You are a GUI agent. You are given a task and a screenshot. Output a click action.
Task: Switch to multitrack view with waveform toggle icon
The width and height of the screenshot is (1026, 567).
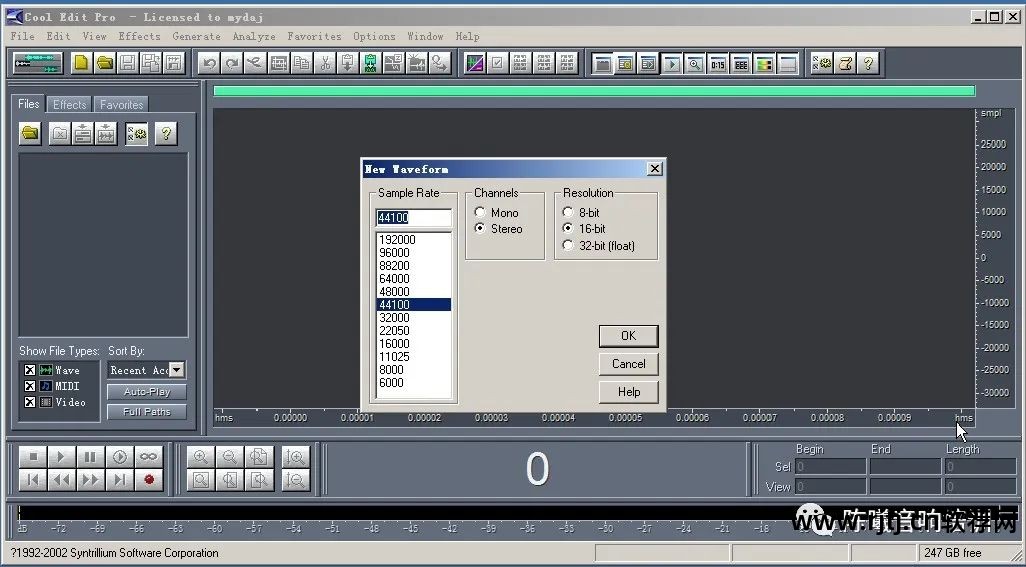(x=38, y=63)
